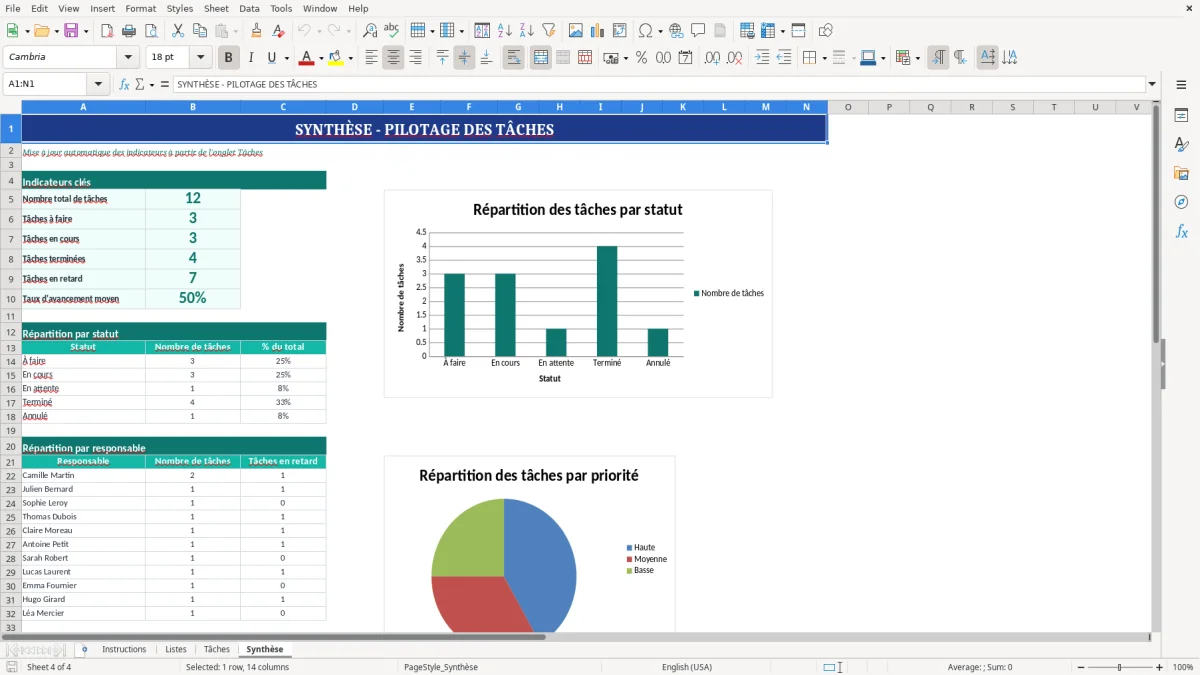Toggle Align Right button
The height and width of the screenshot is (675, 1200).
coord(415,58)
